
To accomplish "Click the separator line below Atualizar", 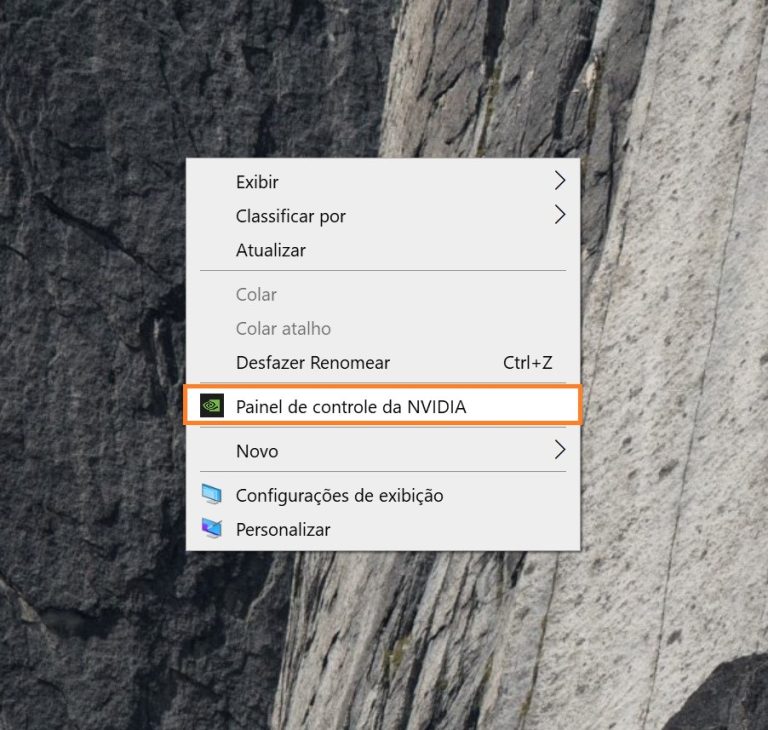I will click(x=383, y=271).
